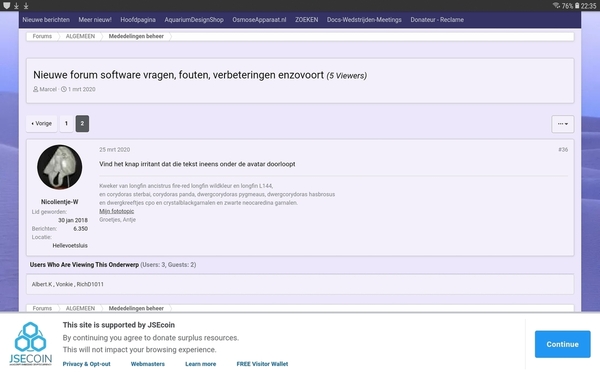
Task: Open the thread options dropdown with three dots
Action: (562, 124)
